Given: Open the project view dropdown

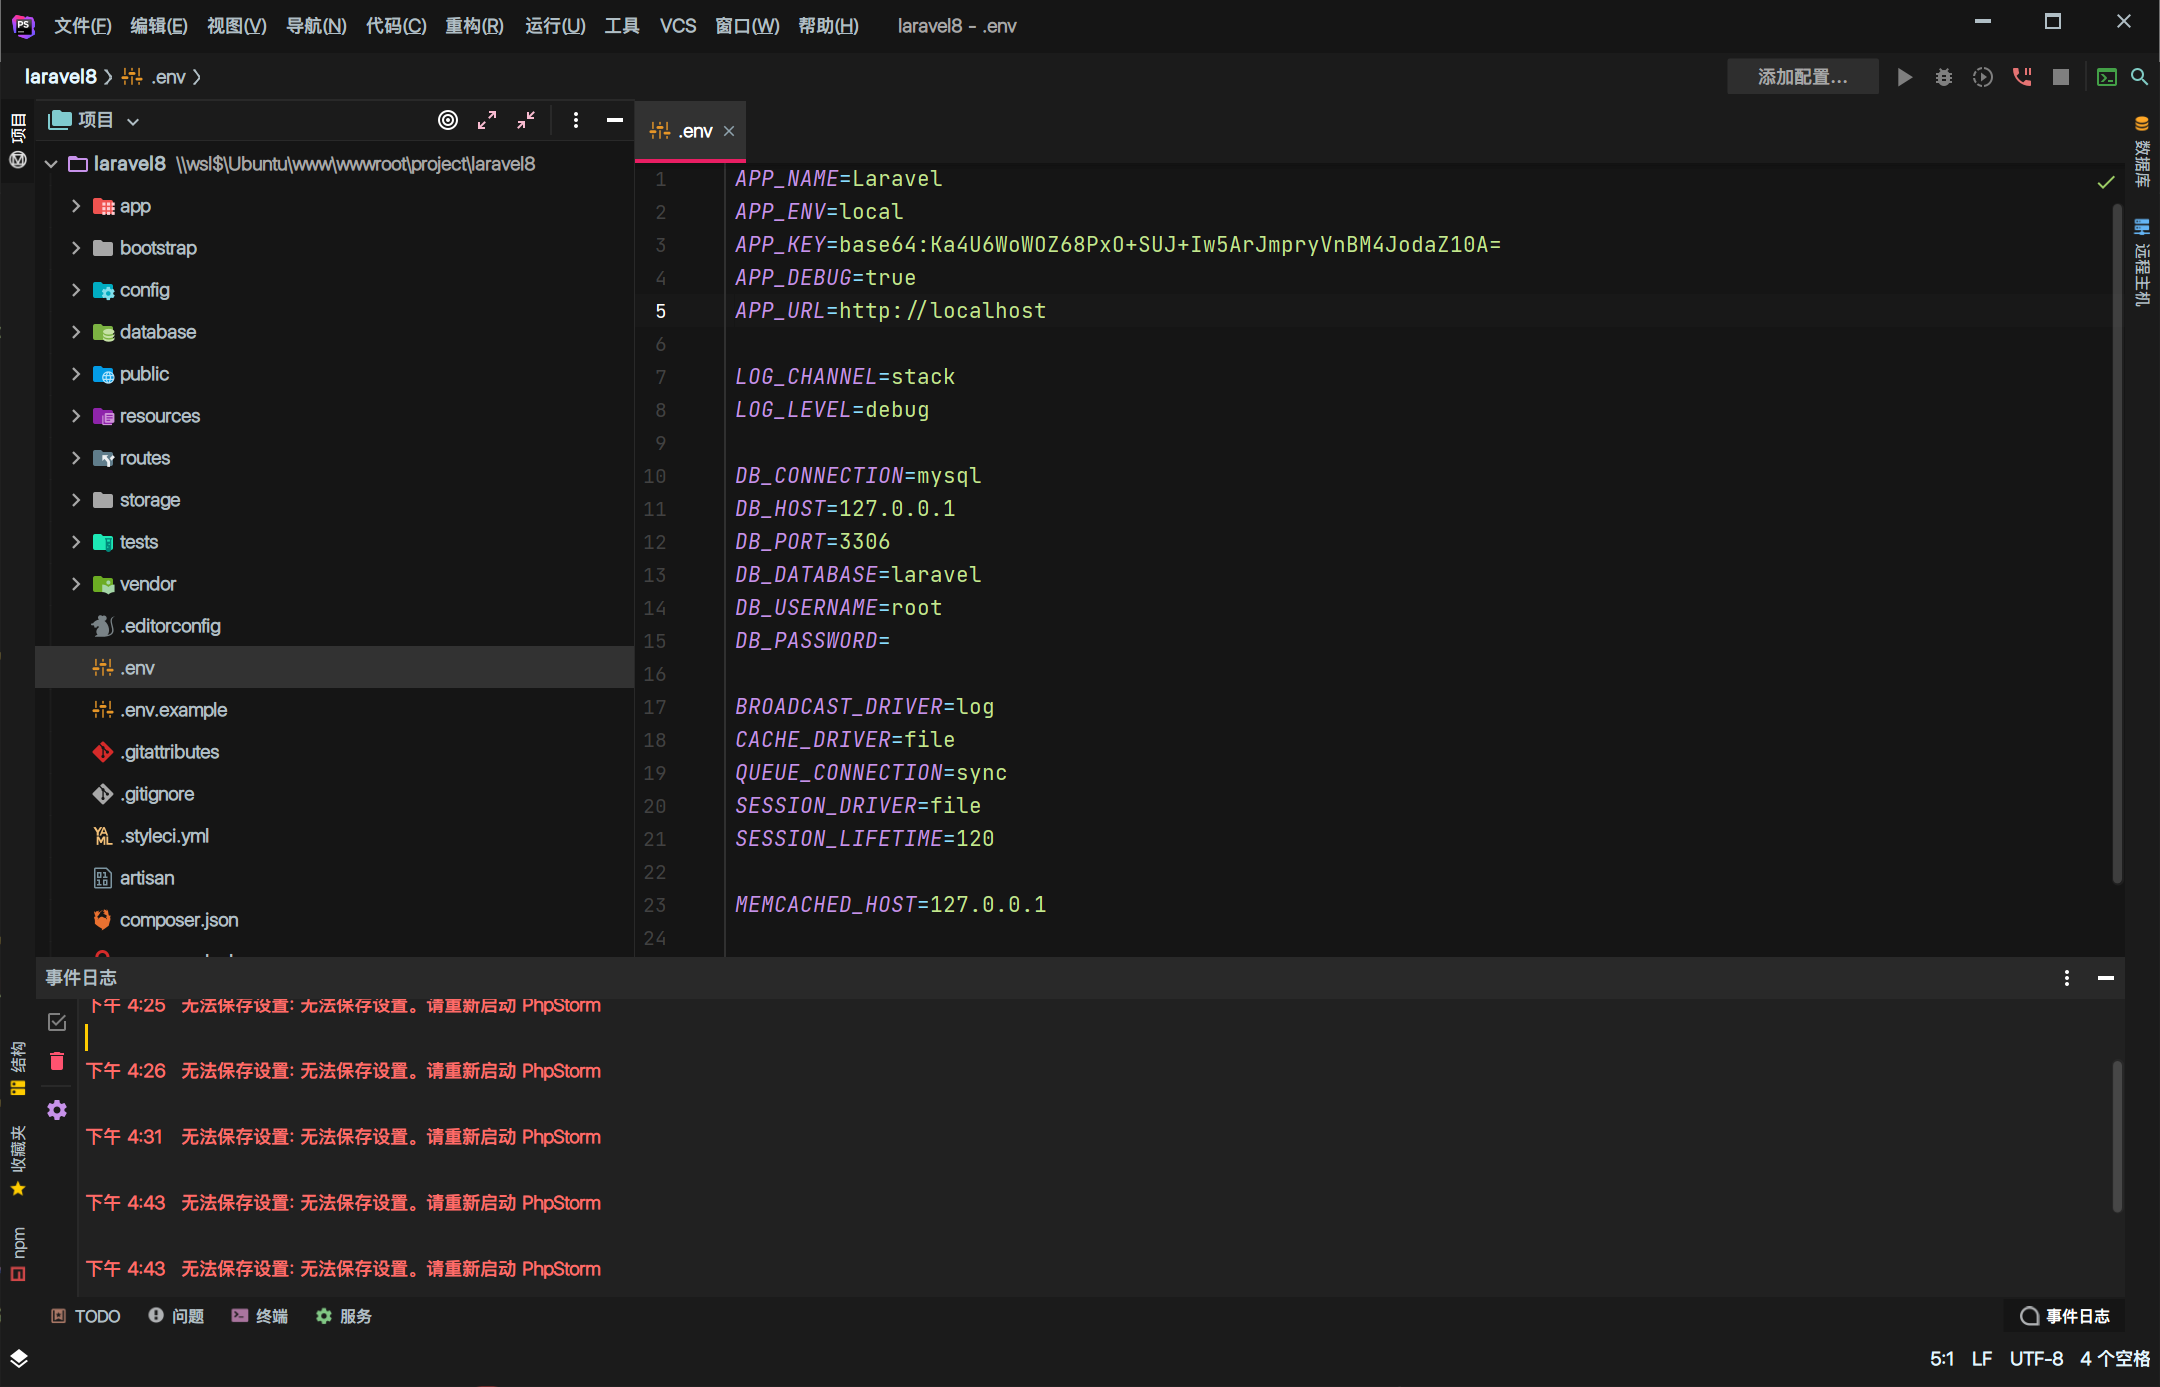Looking at the screenshot, I should click(x=133, y=121).
